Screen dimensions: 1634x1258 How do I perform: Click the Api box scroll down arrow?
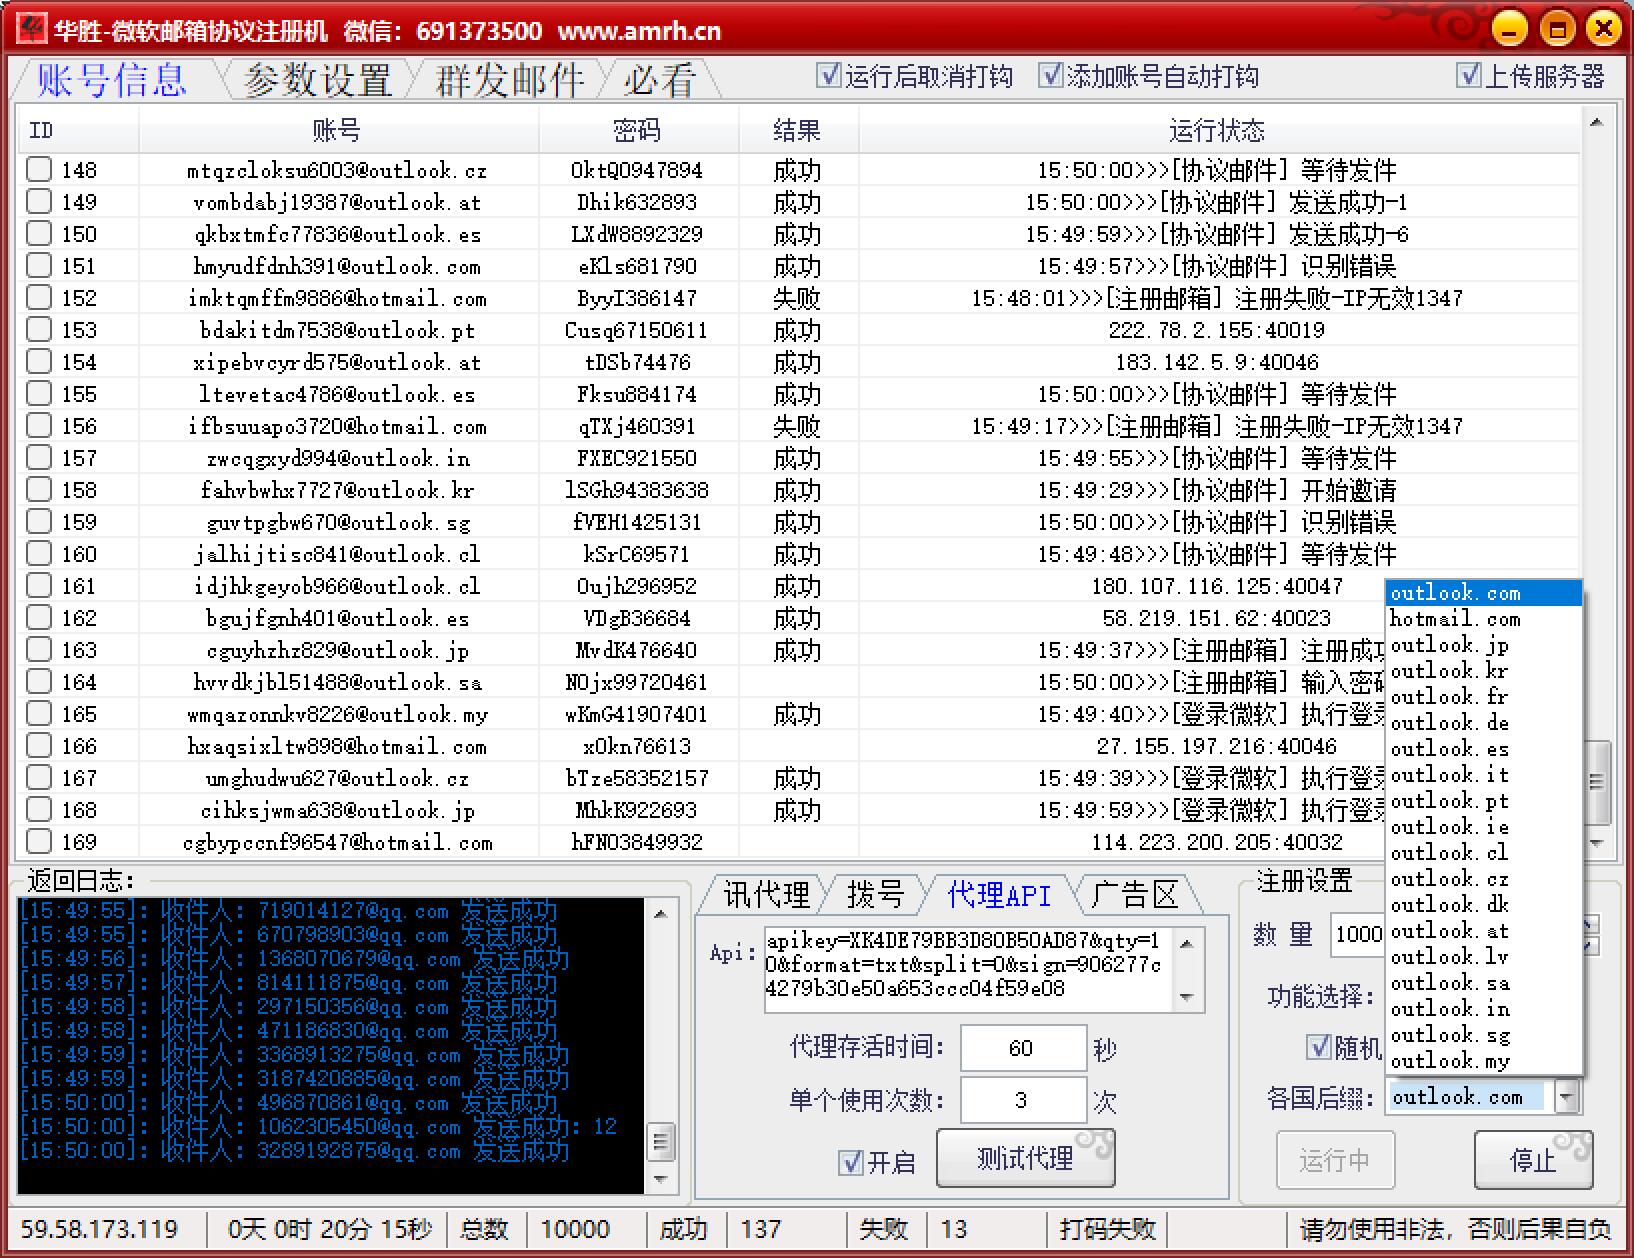(x=1187, y=997)
